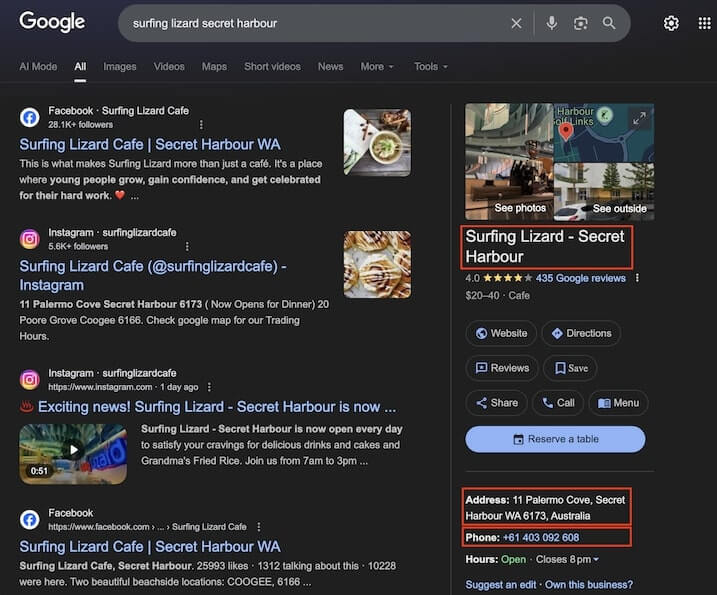Open the Google apps grid icon
Image resolution: width=717 pixels, height=595 pixels.
(704, 23)
